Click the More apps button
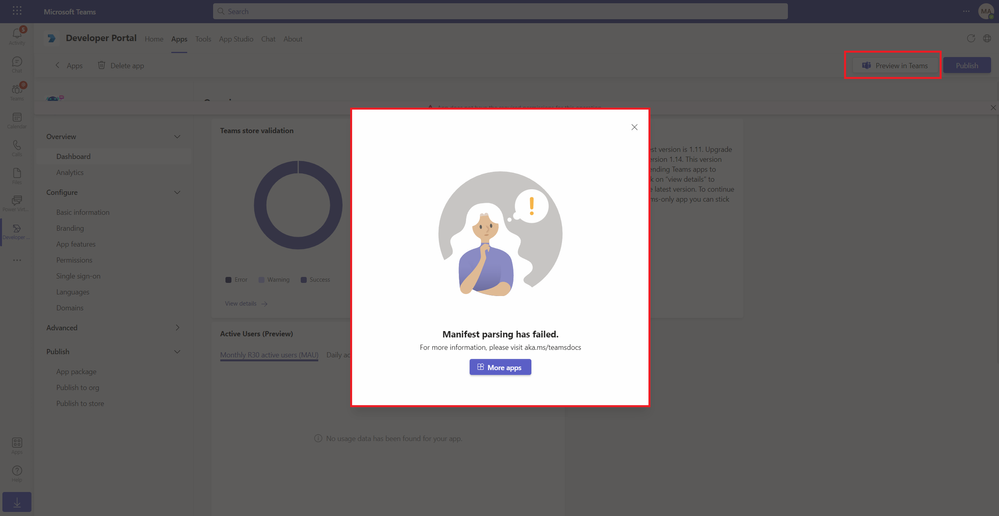 click(x=500, y=367)
